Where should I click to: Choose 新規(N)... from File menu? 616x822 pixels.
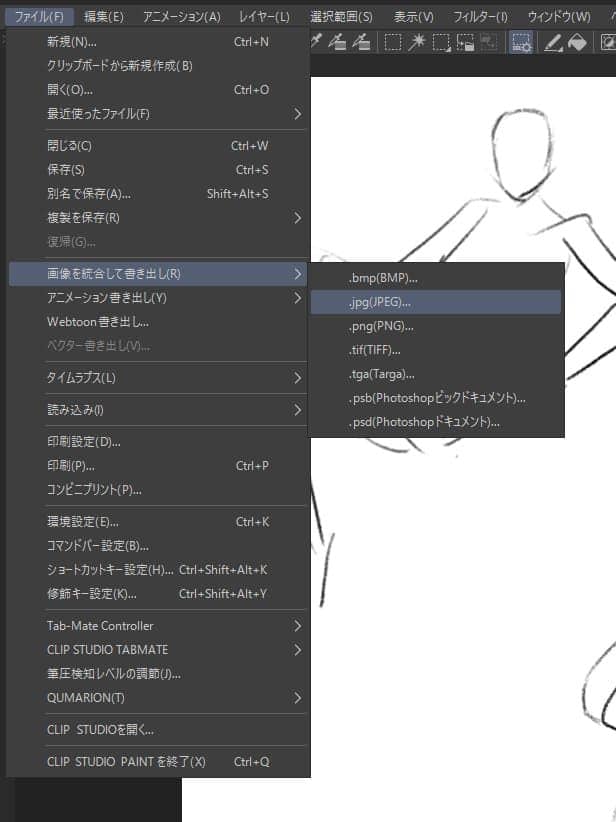[x=158, y=41]
